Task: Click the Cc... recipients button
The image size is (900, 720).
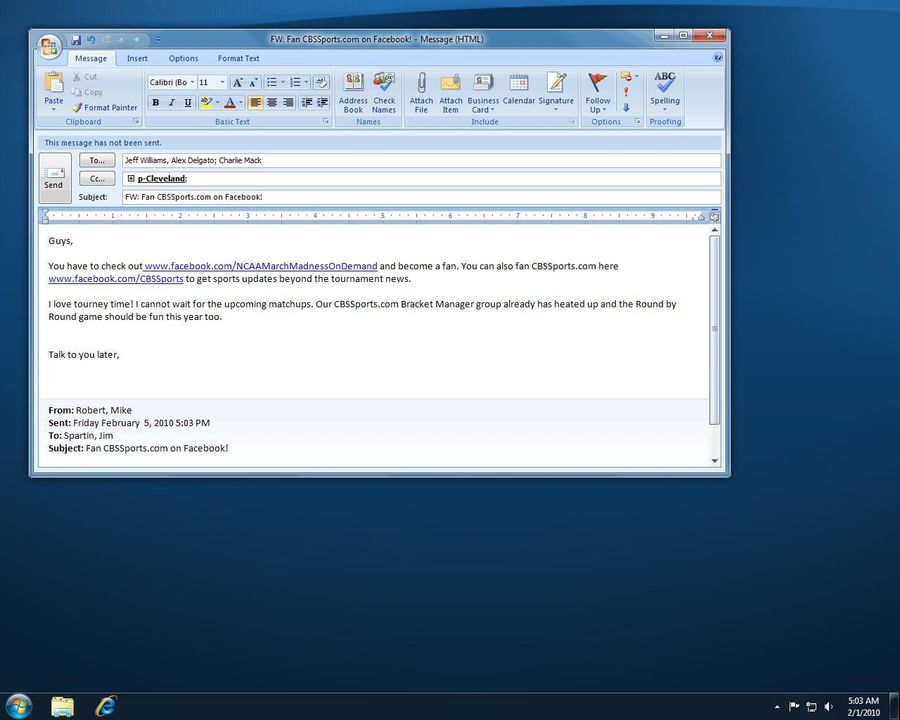Action: (97, 179)
